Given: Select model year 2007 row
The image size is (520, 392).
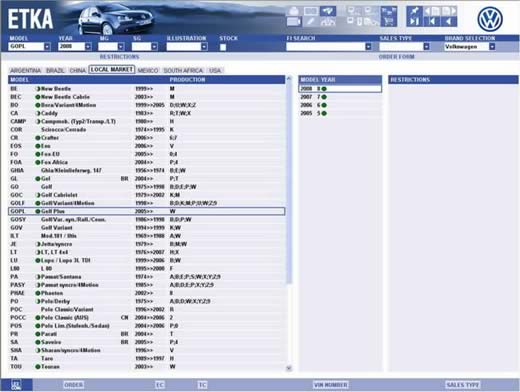Looking at the screenshot, I should pos(340,97).
